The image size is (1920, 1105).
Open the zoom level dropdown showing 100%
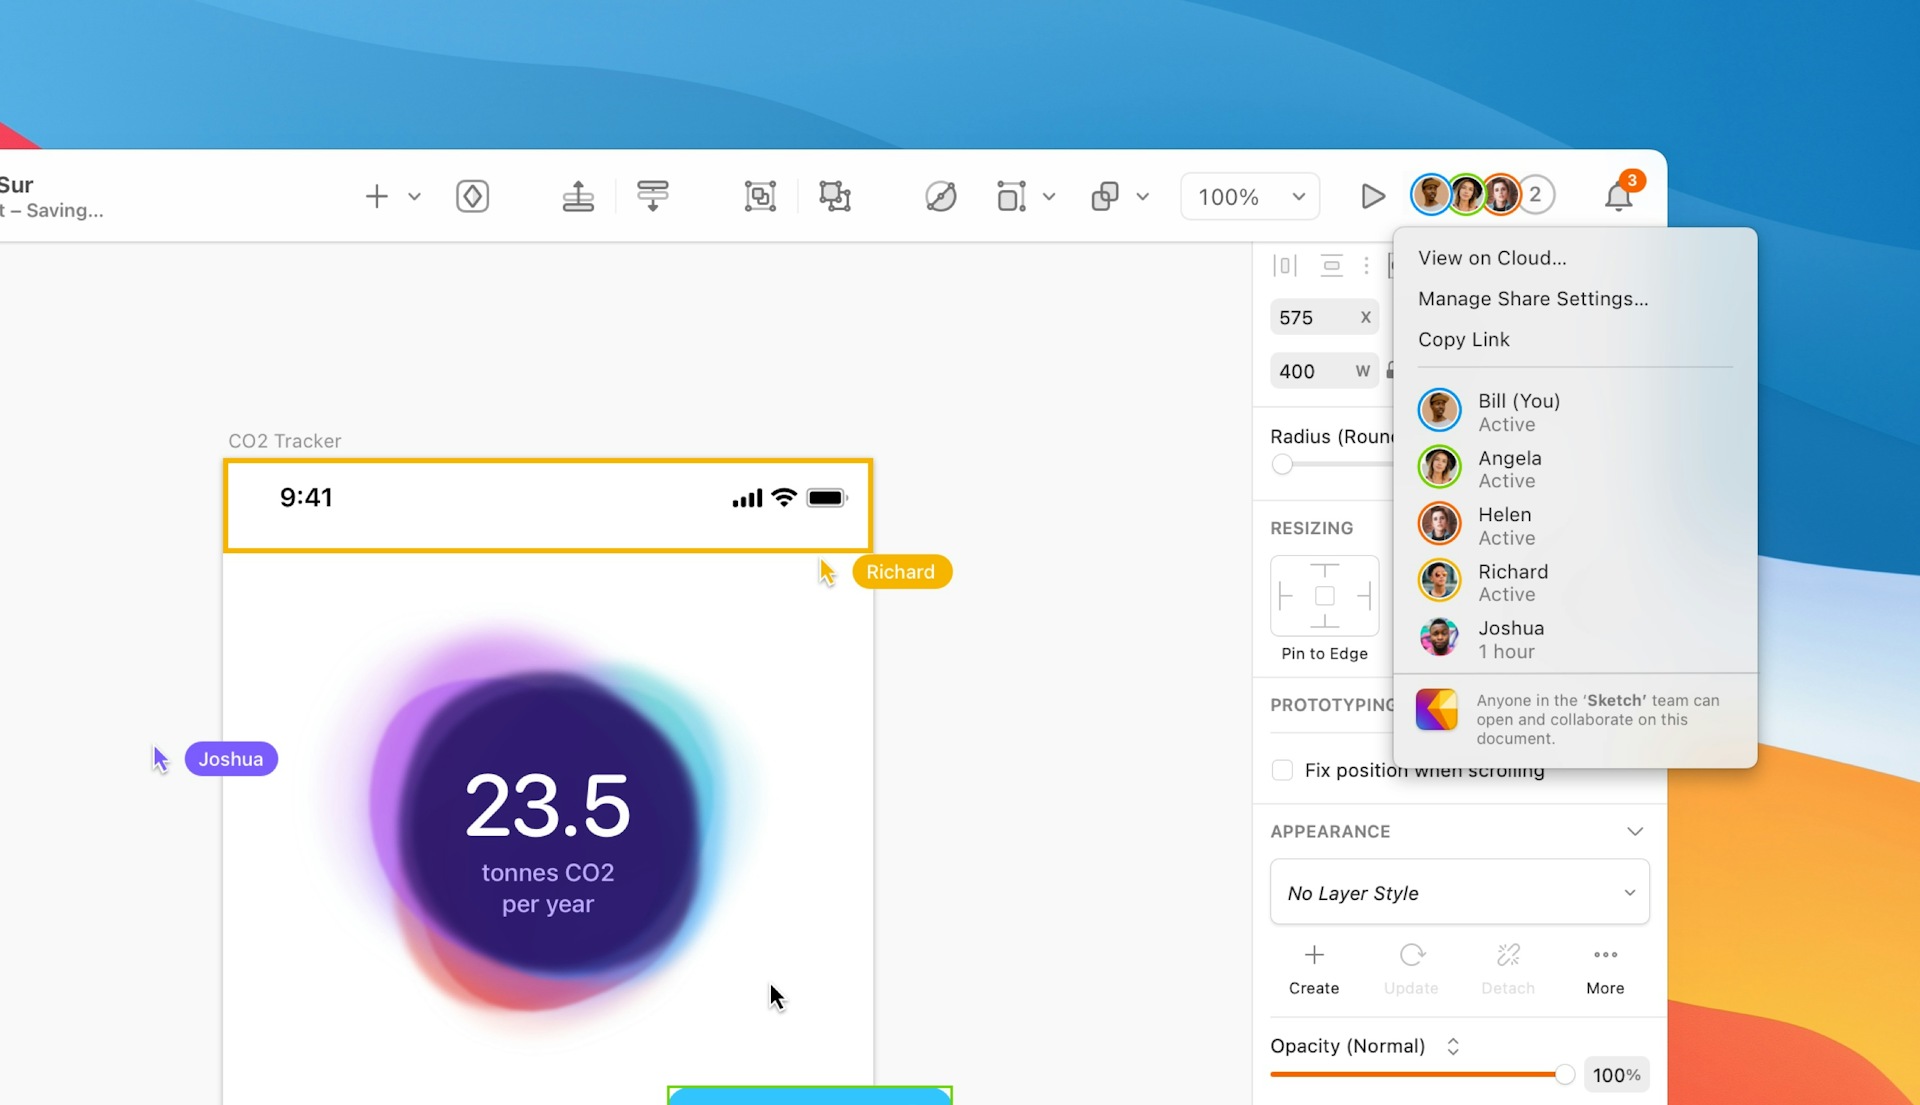pyautogui.click(x=1249, y=196)
